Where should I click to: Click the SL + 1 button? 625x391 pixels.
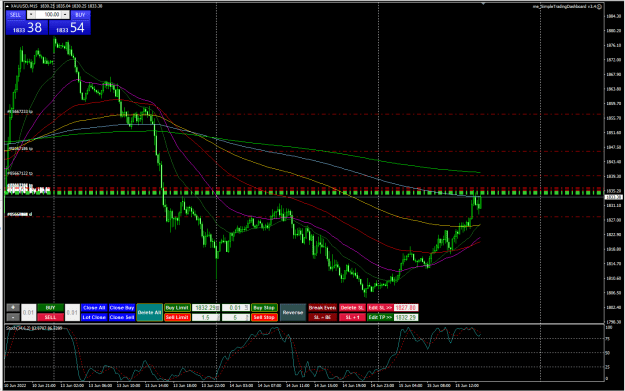352,317
